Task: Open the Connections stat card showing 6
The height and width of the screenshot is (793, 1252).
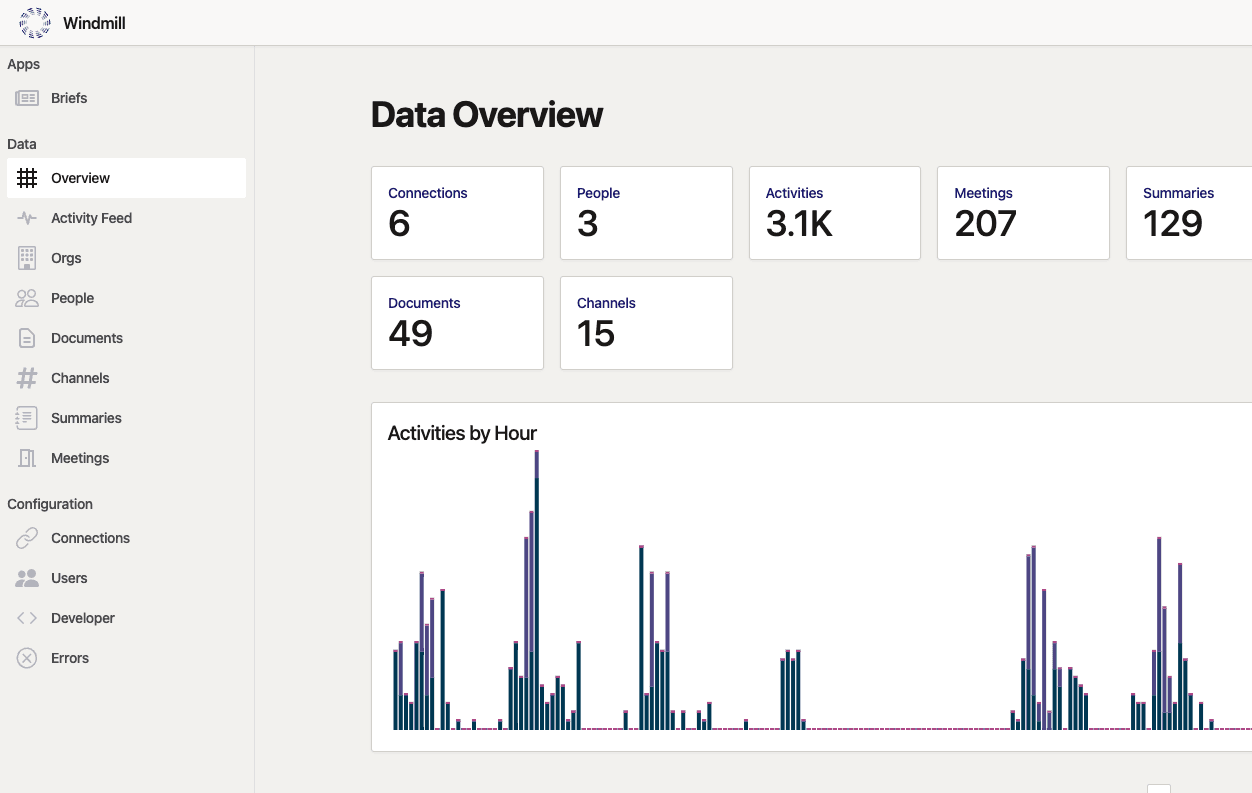Action: coord(457,213)
